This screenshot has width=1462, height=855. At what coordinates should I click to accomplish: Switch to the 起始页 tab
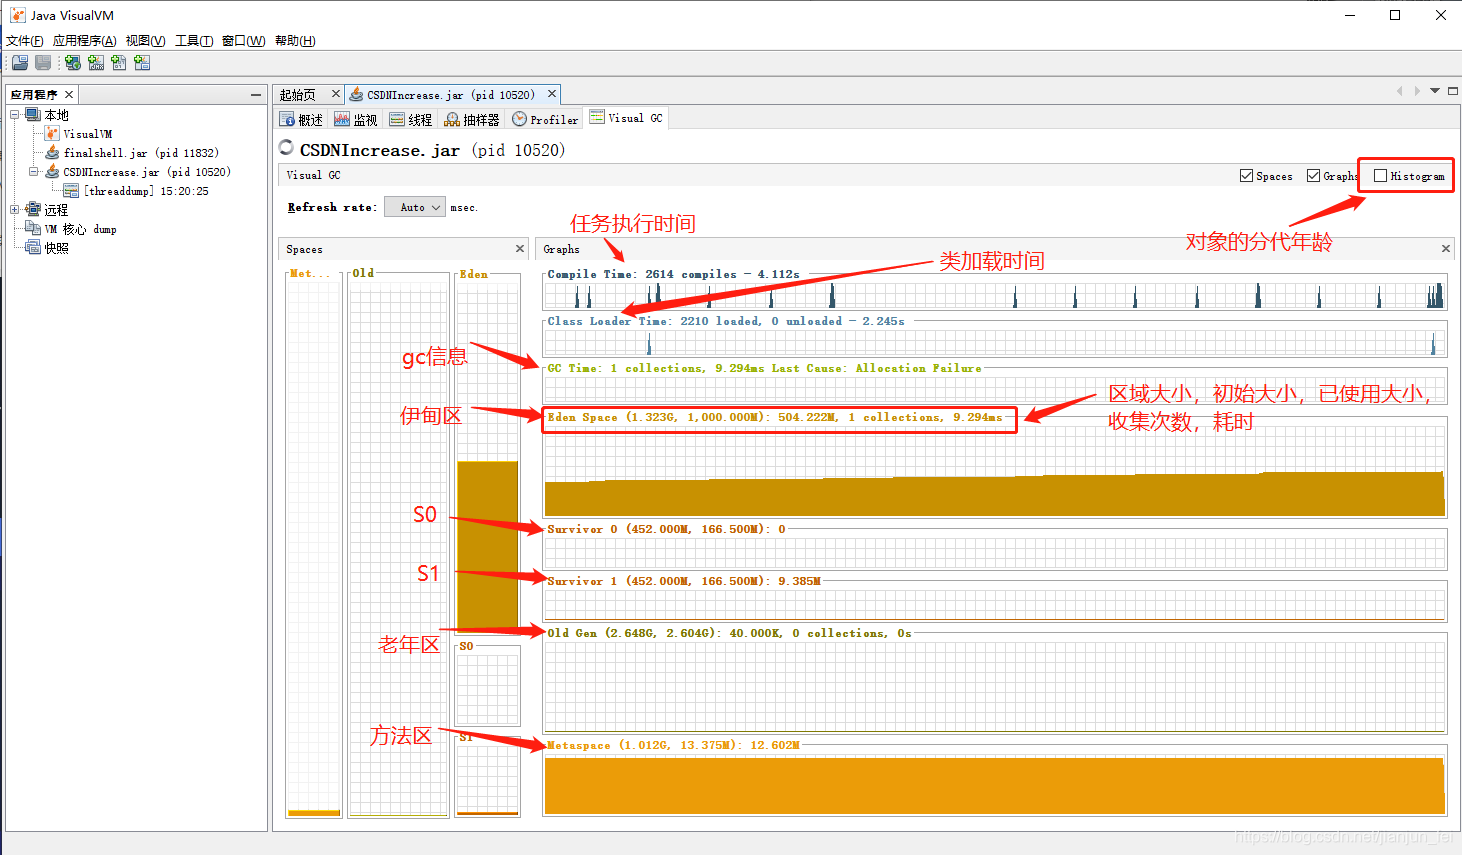pyautogui.click(x=298, y=95)
